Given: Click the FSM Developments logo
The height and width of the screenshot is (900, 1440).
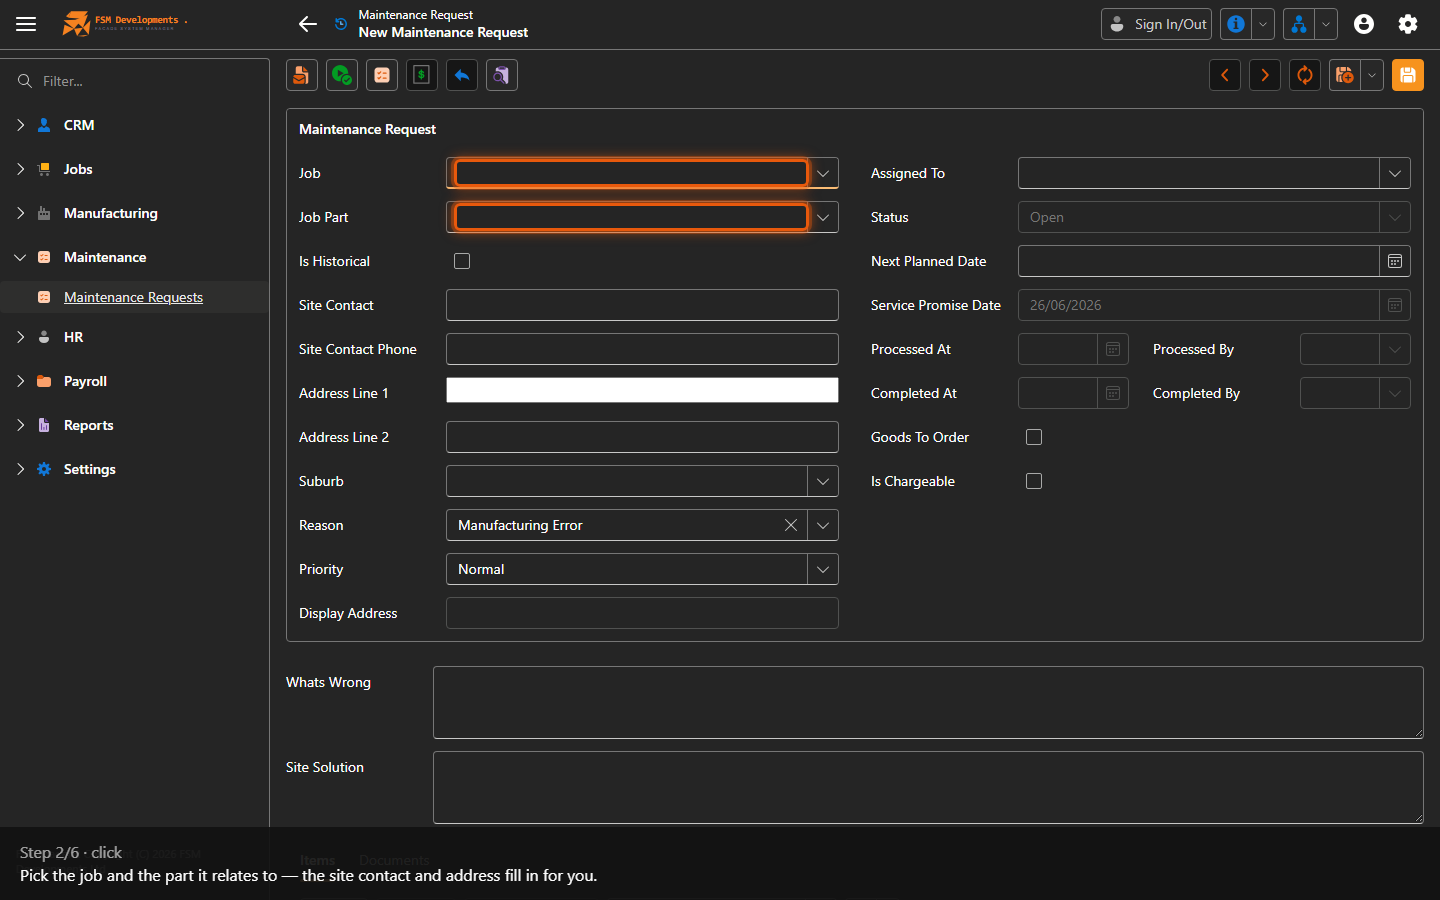Looking at the screenshot, I should (x=124, y=23).
